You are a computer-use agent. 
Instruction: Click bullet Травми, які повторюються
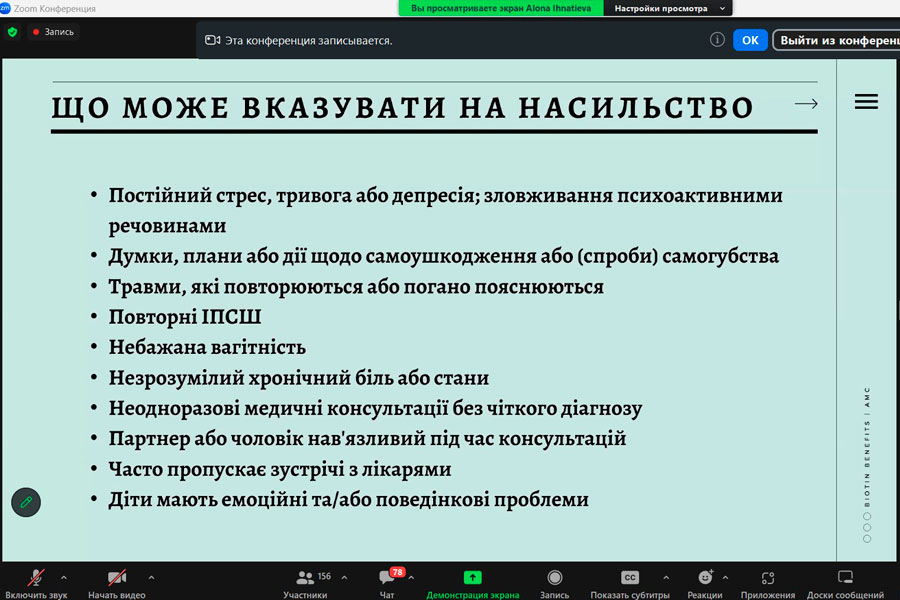[356, 287]
